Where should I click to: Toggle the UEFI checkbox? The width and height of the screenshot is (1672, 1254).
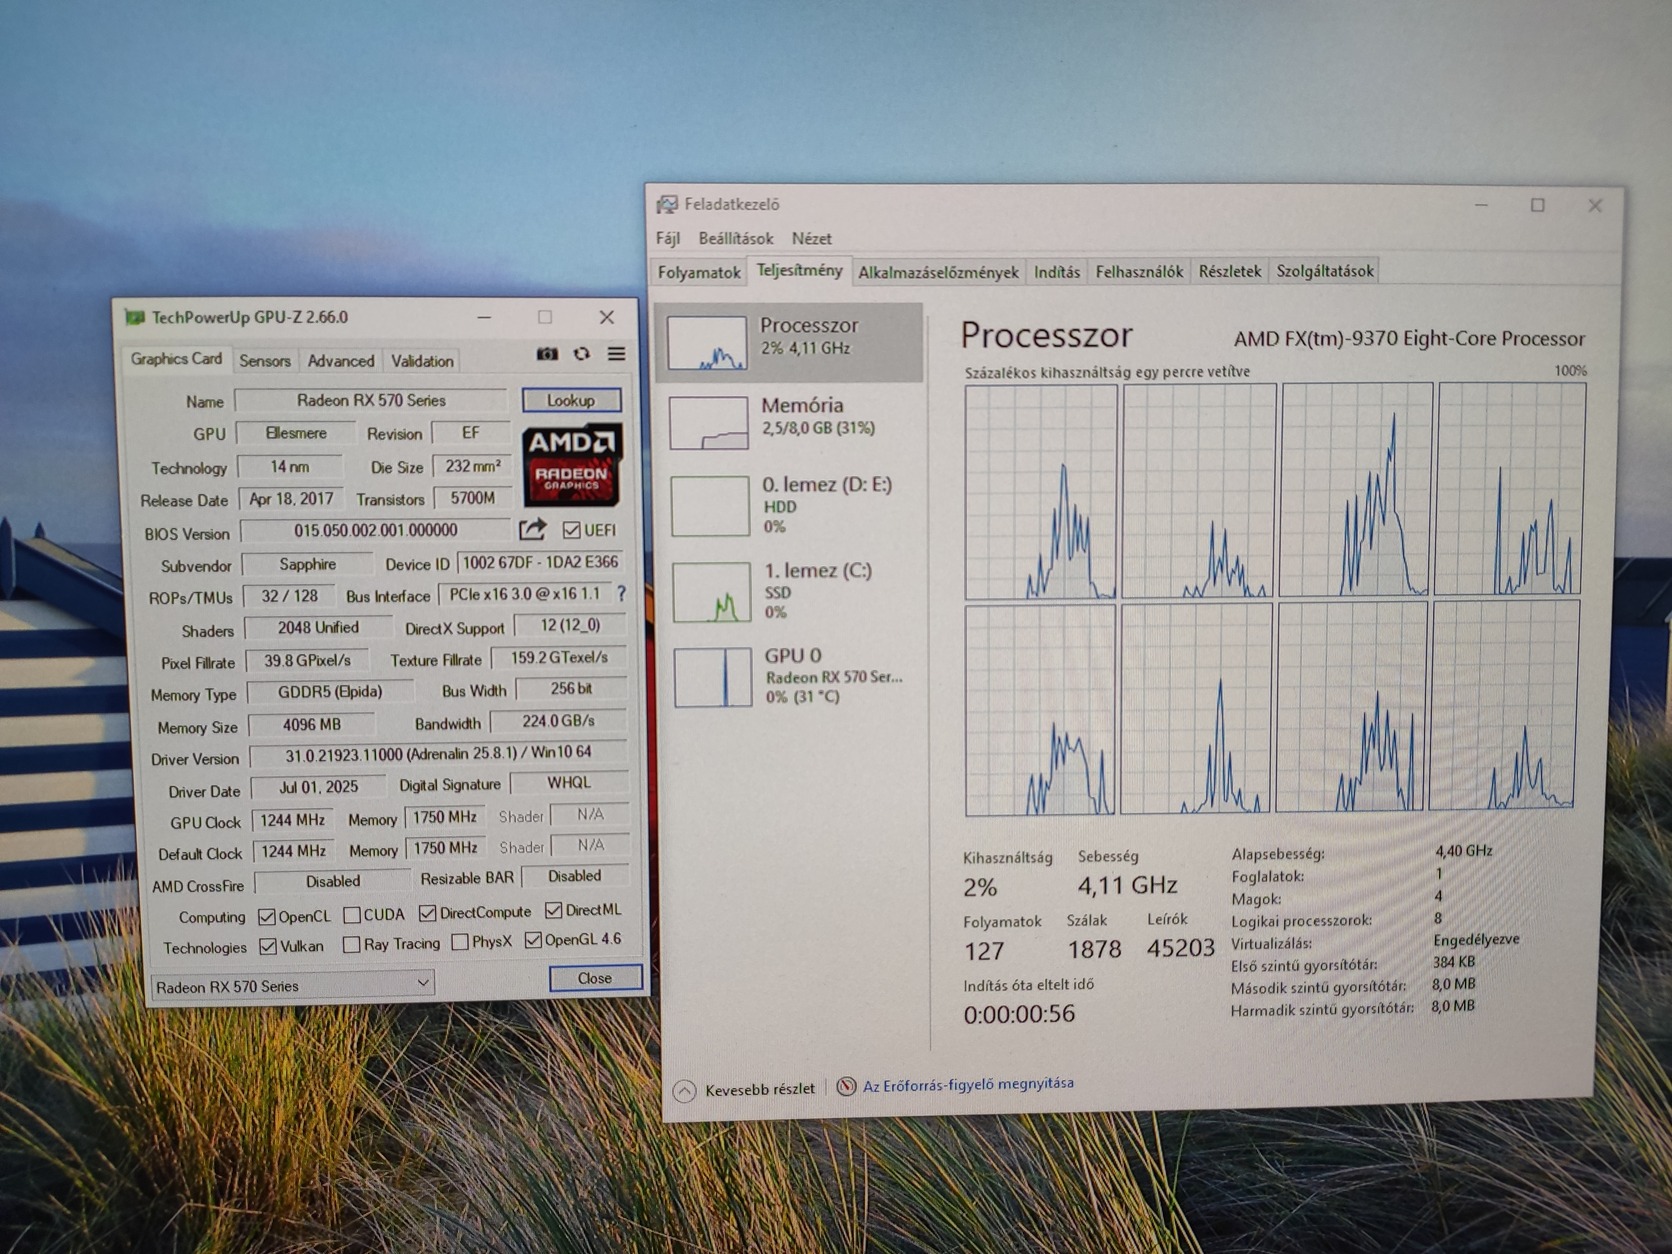click(x=571, y=530)
